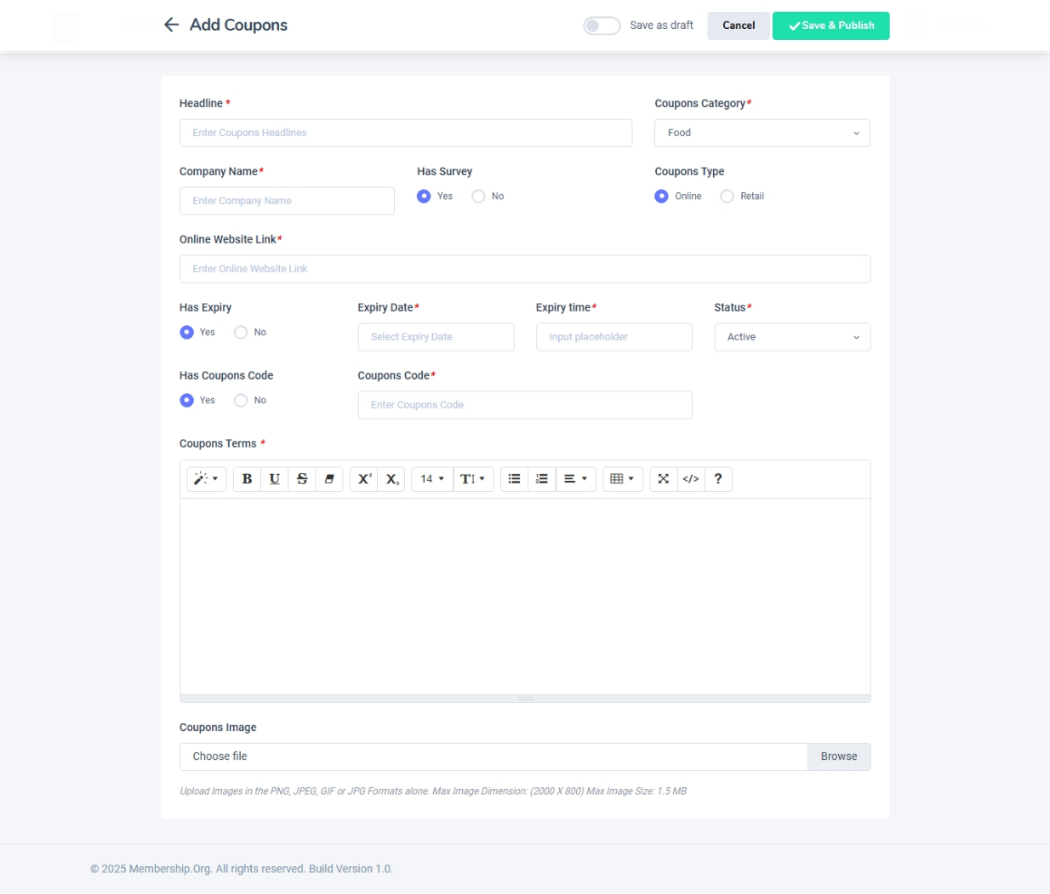
Task: Switch to code view in editor
Action: click(690, 479)
